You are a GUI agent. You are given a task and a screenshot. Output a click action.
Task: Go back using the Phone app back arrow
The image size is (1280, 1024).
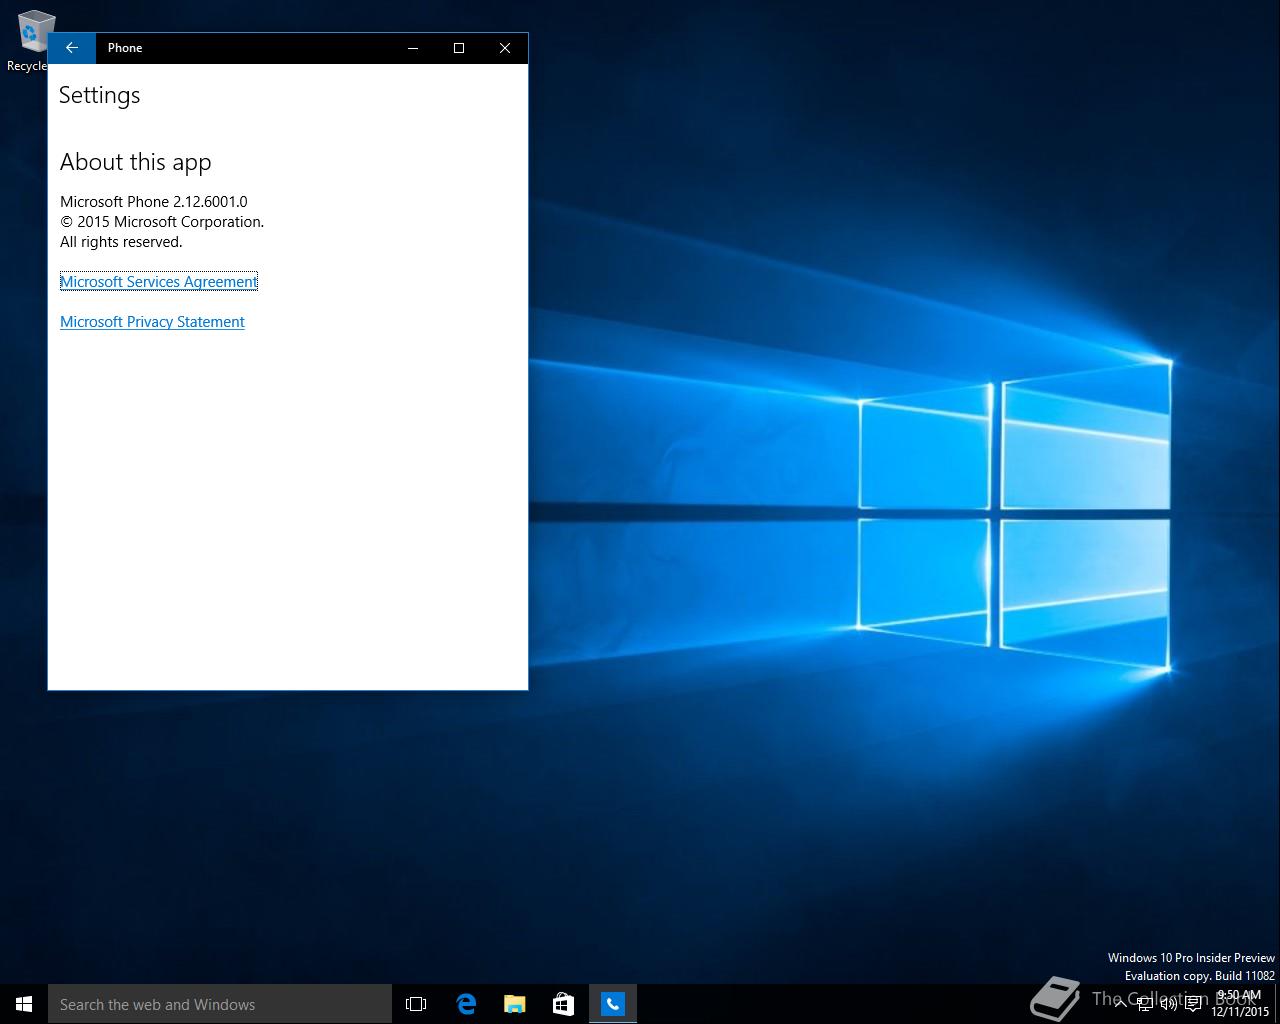click(x=72, y=48)
